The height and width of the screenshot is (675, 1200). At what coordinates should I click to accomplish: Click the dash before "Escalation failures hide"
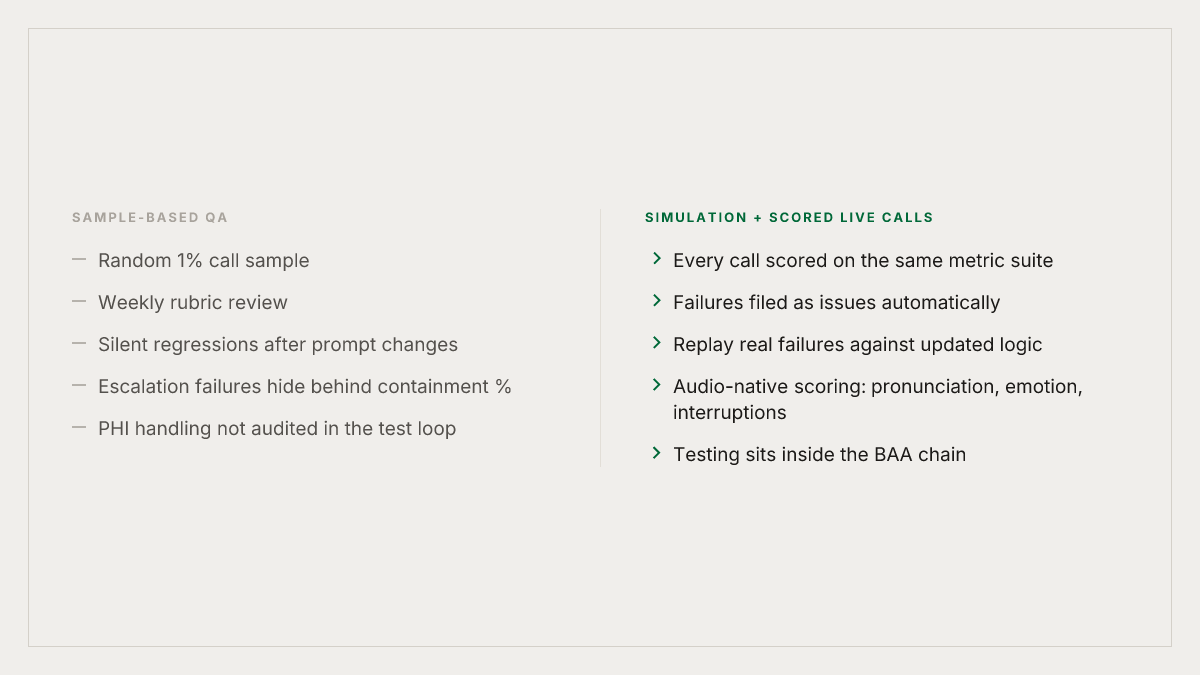click(x=79, y=386)
